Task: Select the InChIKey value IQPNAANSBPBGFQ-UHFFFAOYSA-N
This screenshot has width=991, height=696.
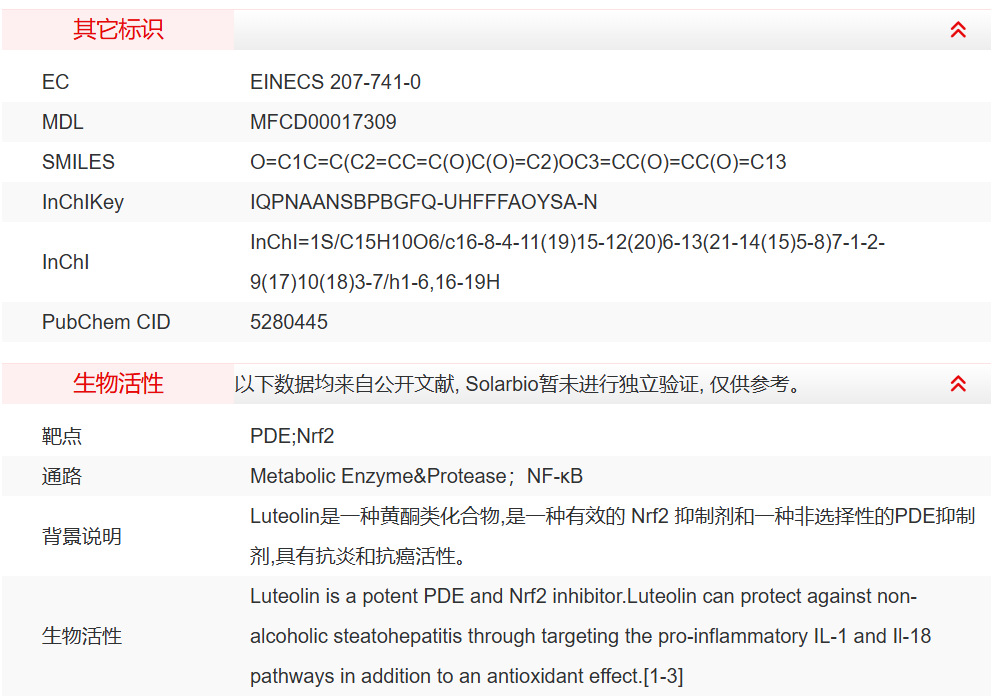Action: [x=423, y=202]
